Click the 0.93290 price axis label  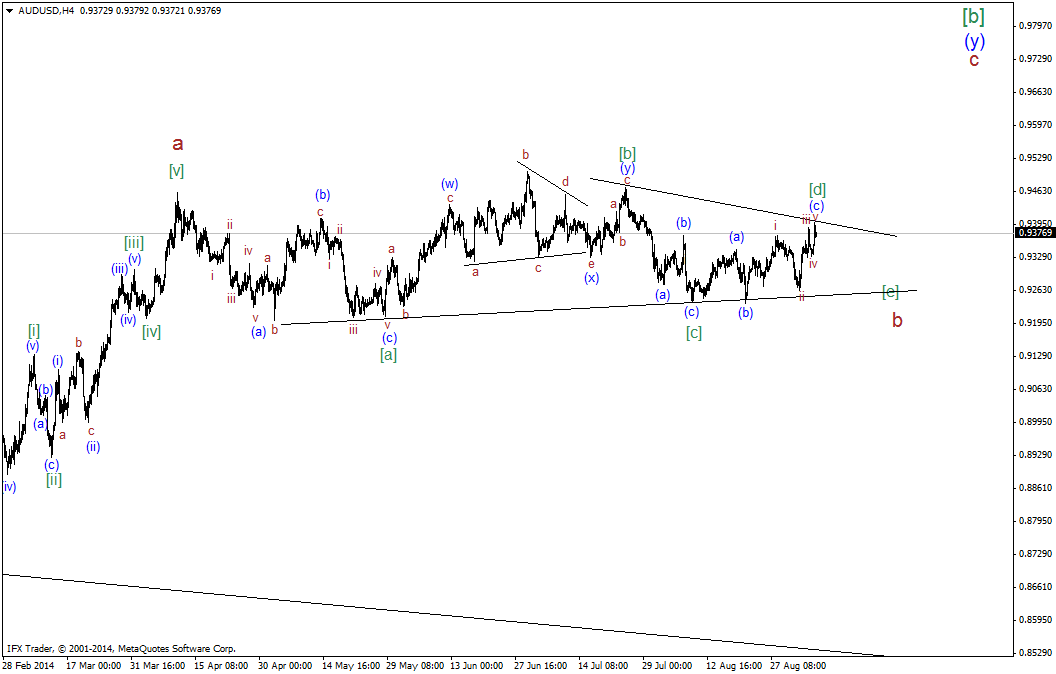[x=1035, y=257]
